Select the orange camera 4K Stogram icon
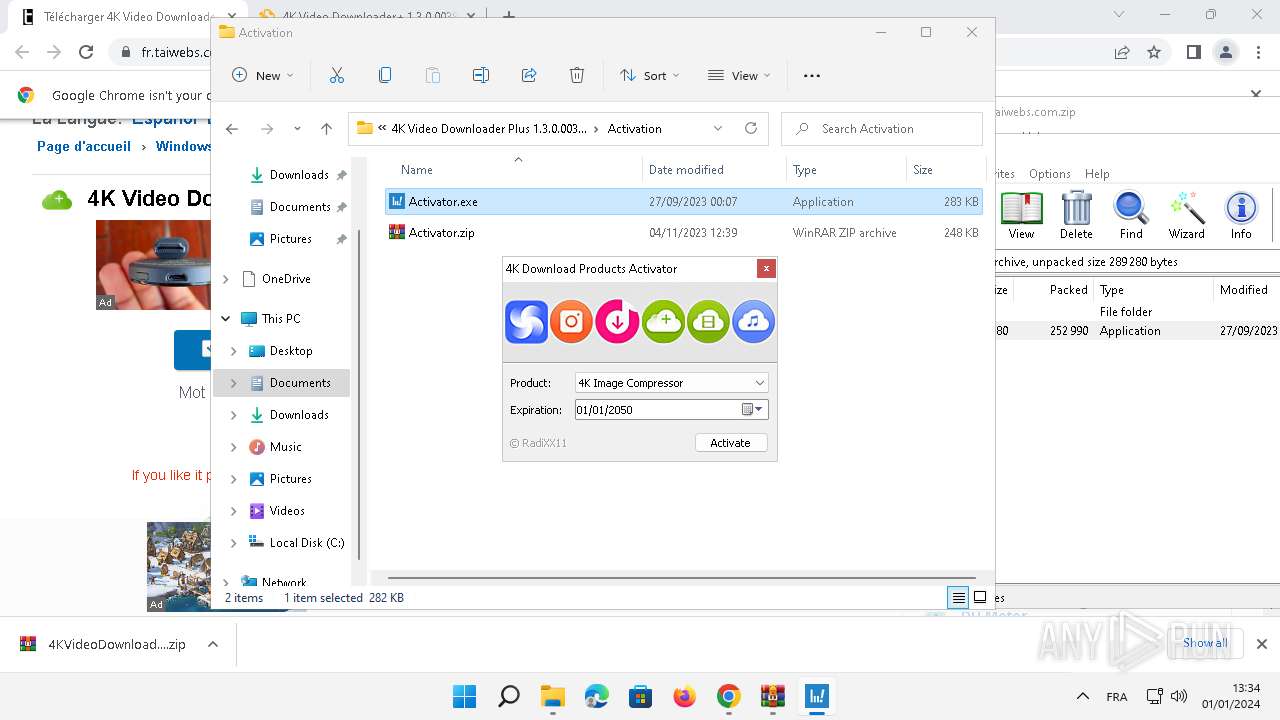 [571, 322]
